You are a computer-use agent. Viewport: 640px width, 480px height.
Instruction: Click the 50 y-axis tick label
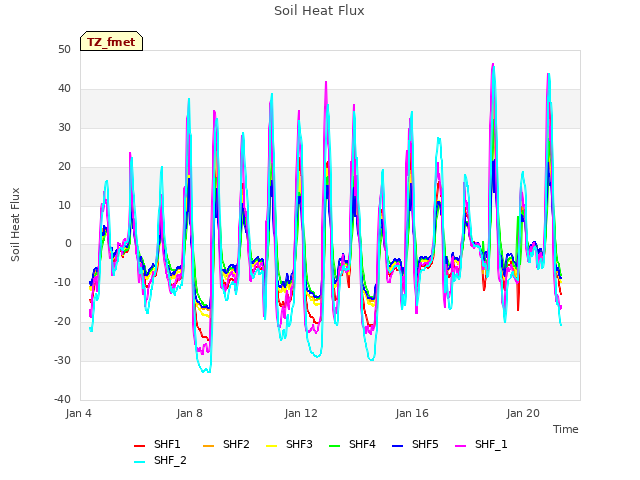tap(64, 50)
